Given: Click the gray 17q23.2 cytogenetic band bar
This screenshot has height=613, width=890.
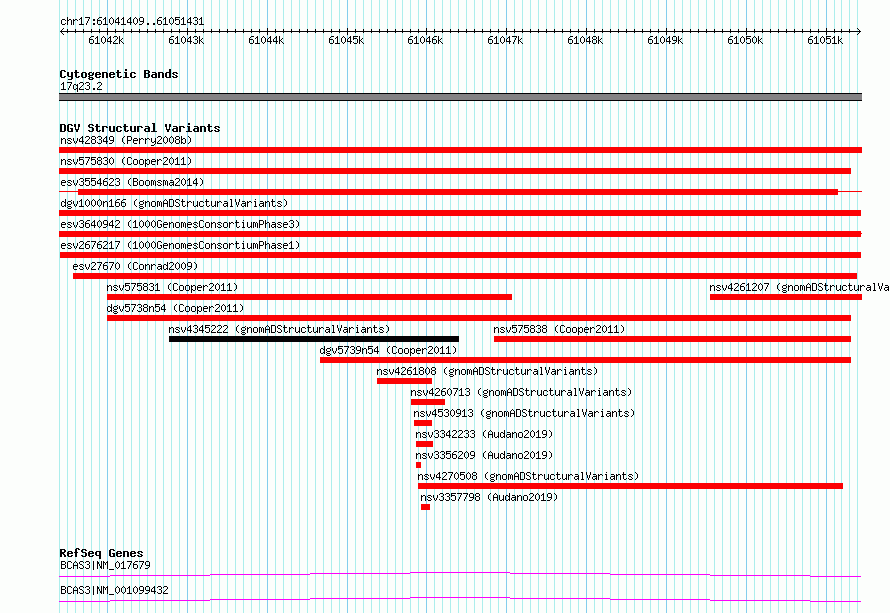Looking at the screenshot, I should (460, 97).
